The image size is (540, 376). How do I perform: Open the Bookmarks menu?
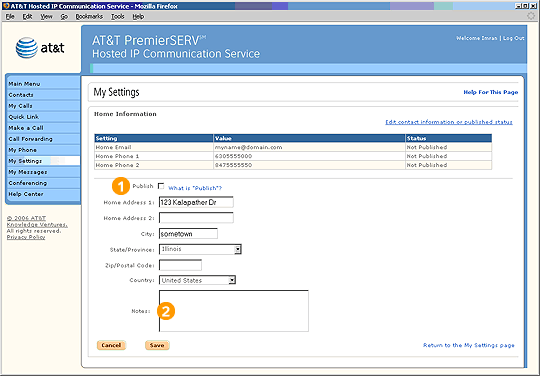(89, 17)
